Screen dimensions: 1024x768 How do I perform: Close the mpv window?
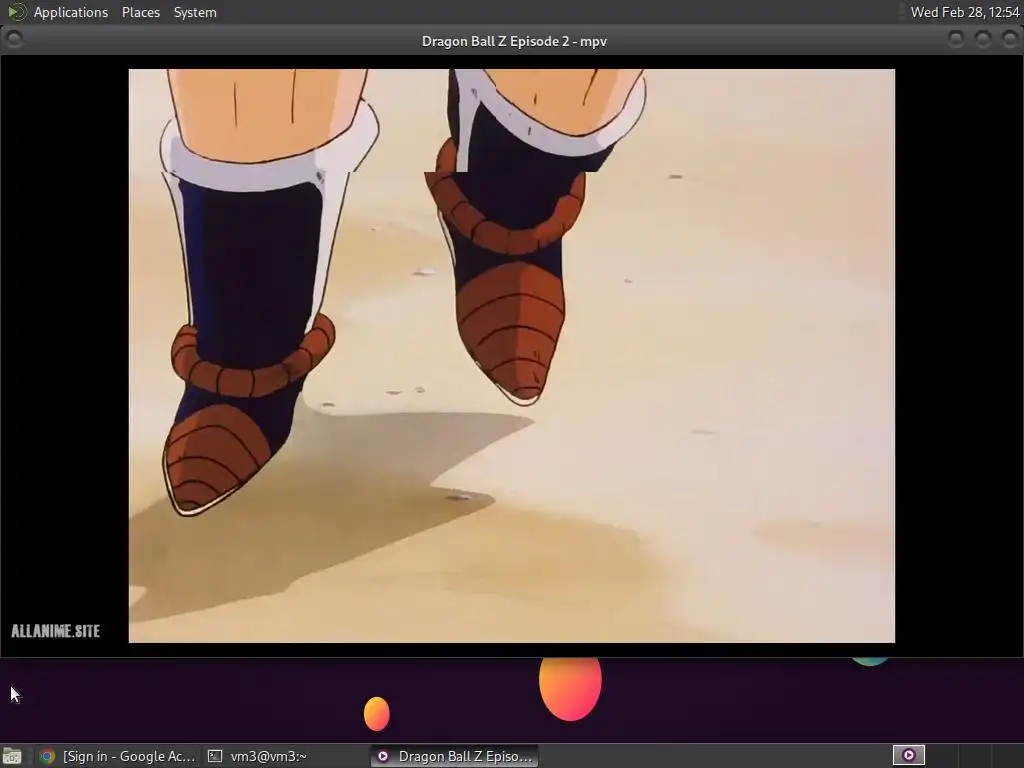pyautogui.click(x=1009, y=40)
